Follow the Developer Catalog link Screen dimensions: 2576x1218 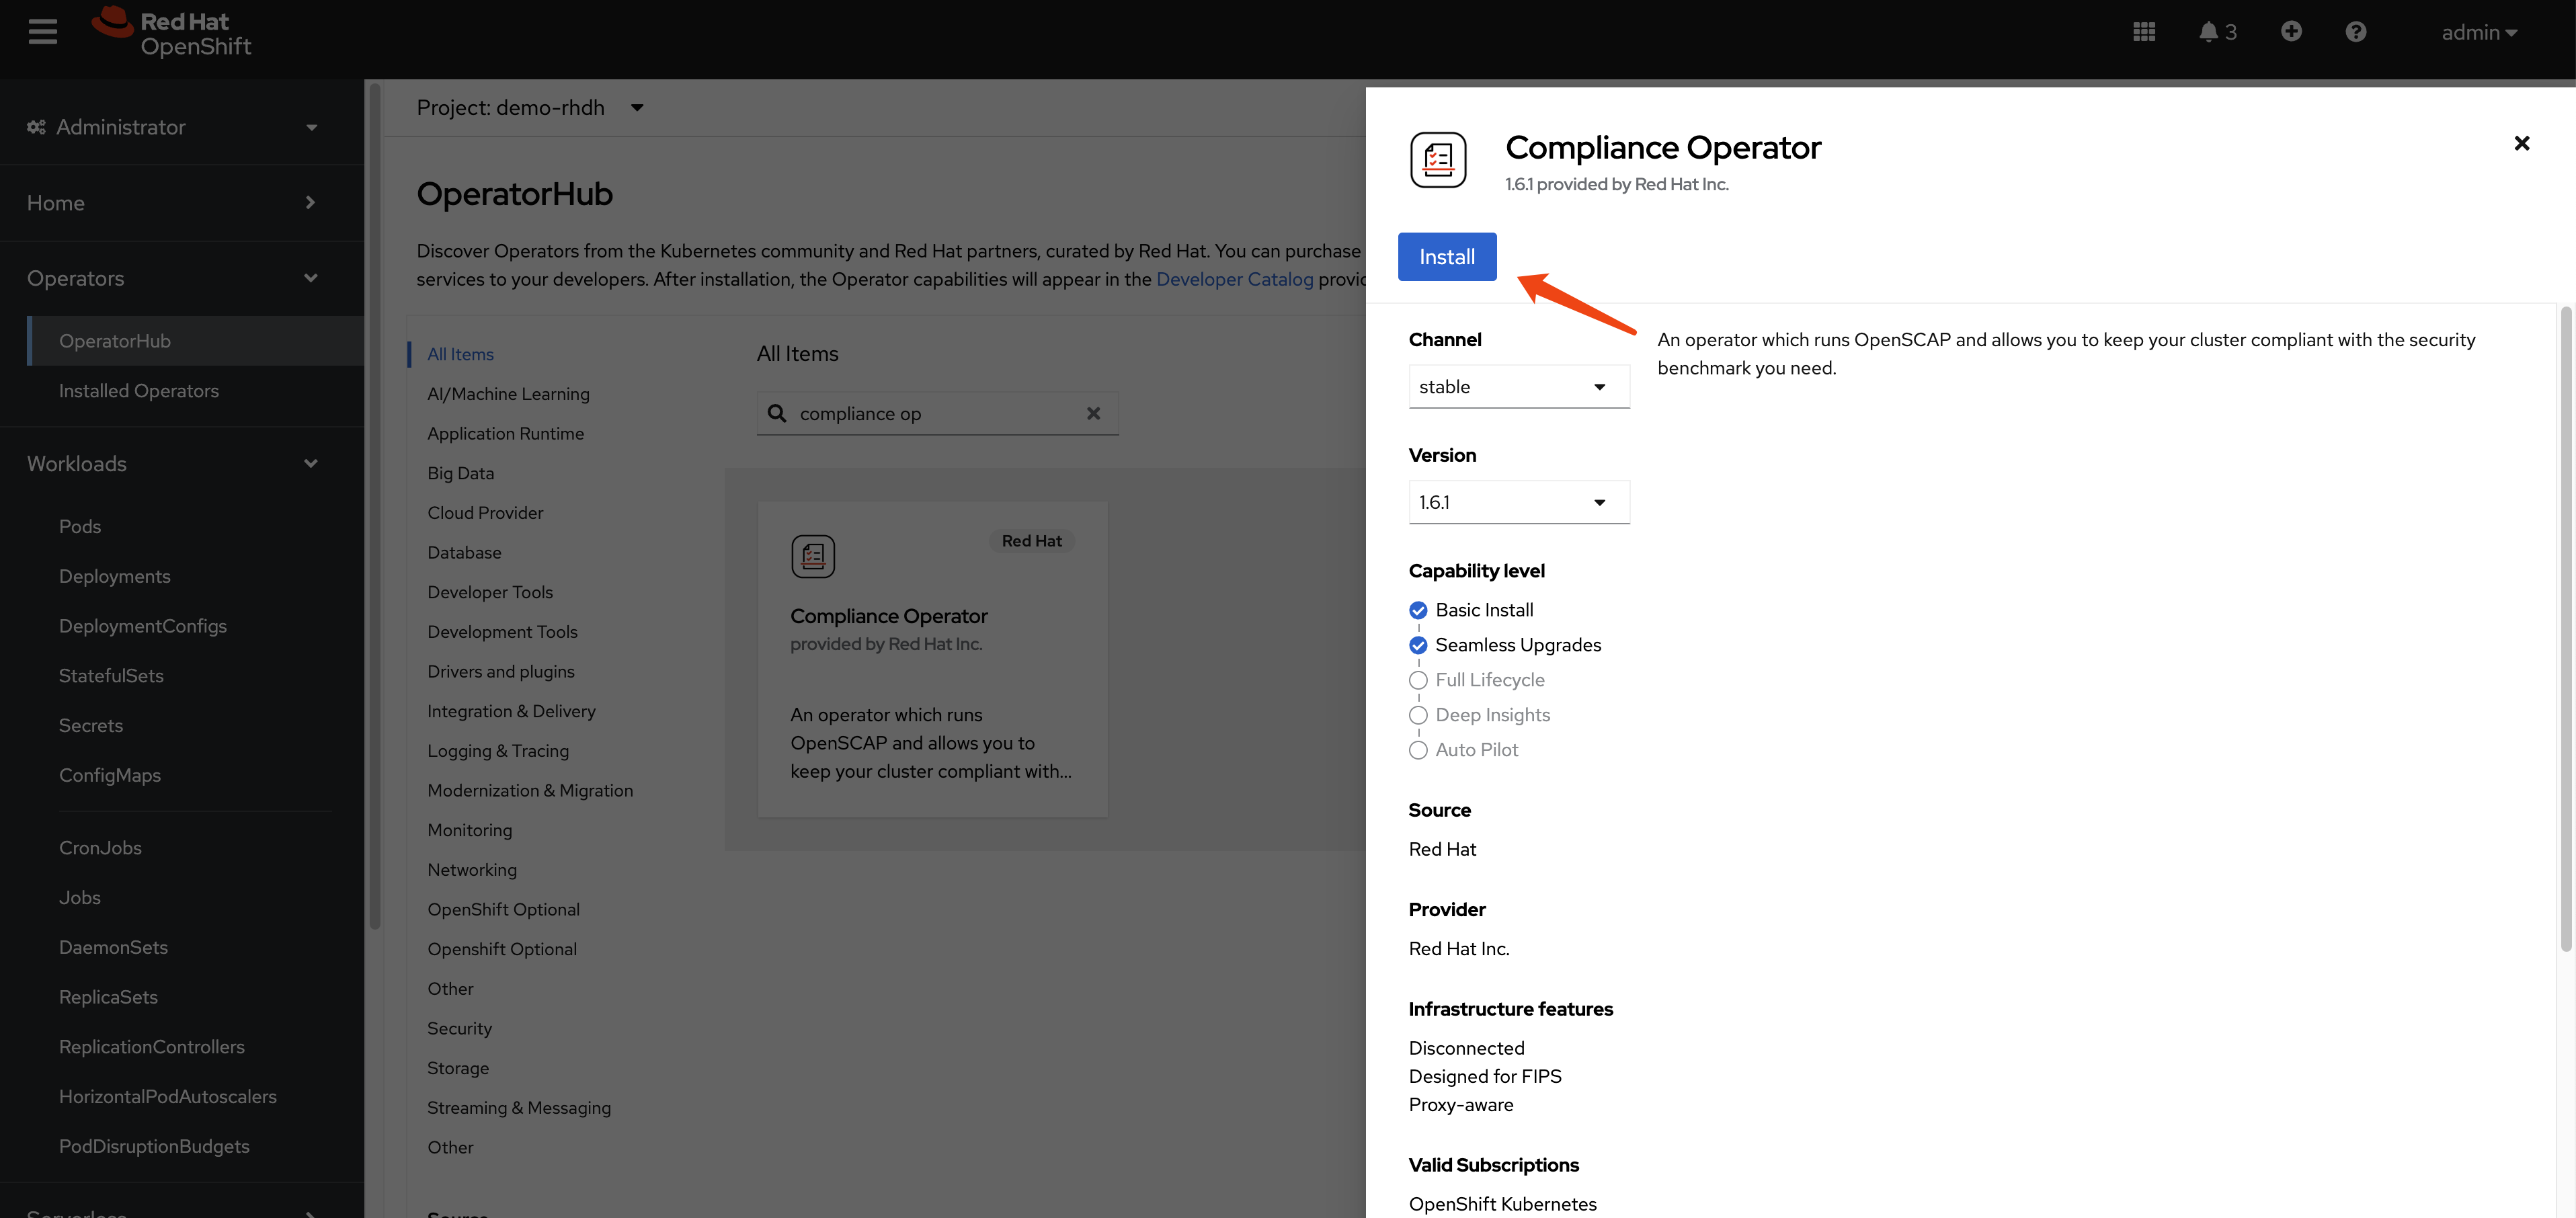pyautogui.click(x=1234, y=279)
